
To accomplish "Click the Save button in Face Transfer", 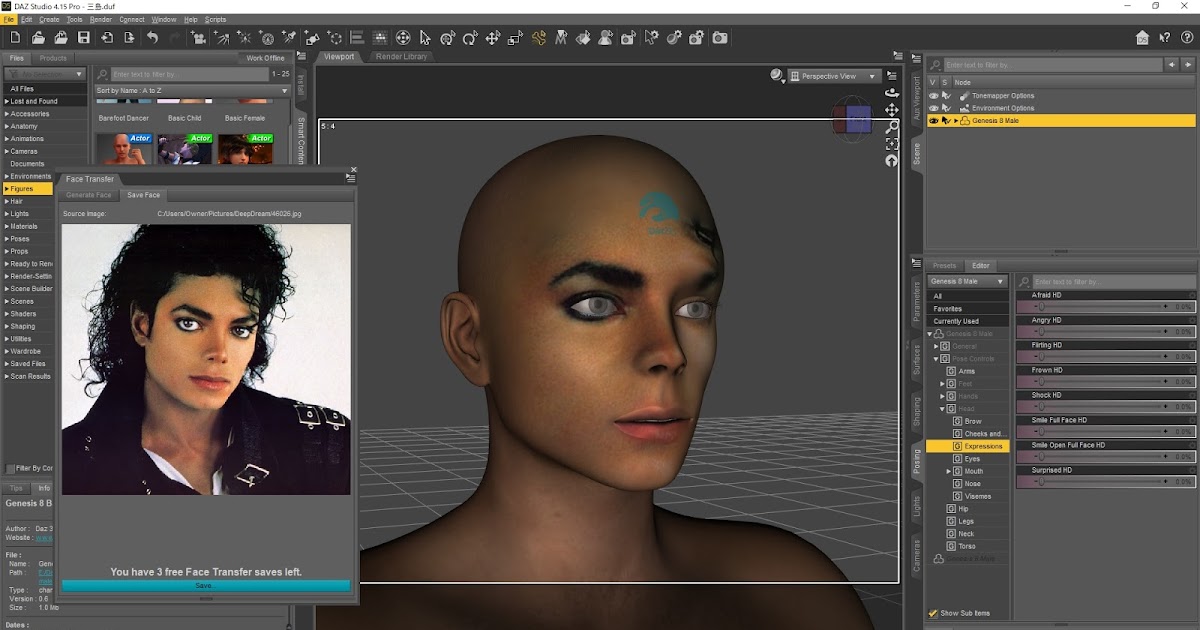I will click(x=205, y=585).
